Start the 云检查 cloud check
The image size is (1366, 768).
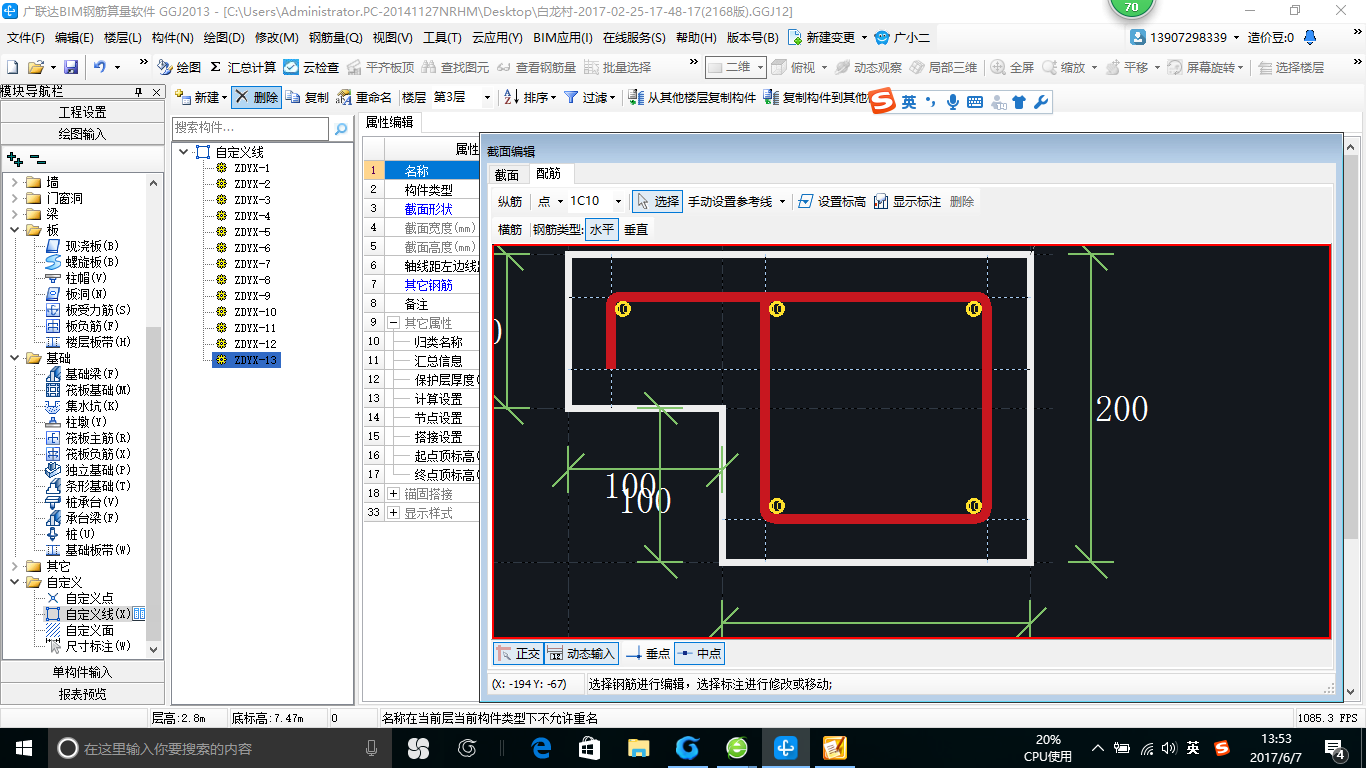311,67
